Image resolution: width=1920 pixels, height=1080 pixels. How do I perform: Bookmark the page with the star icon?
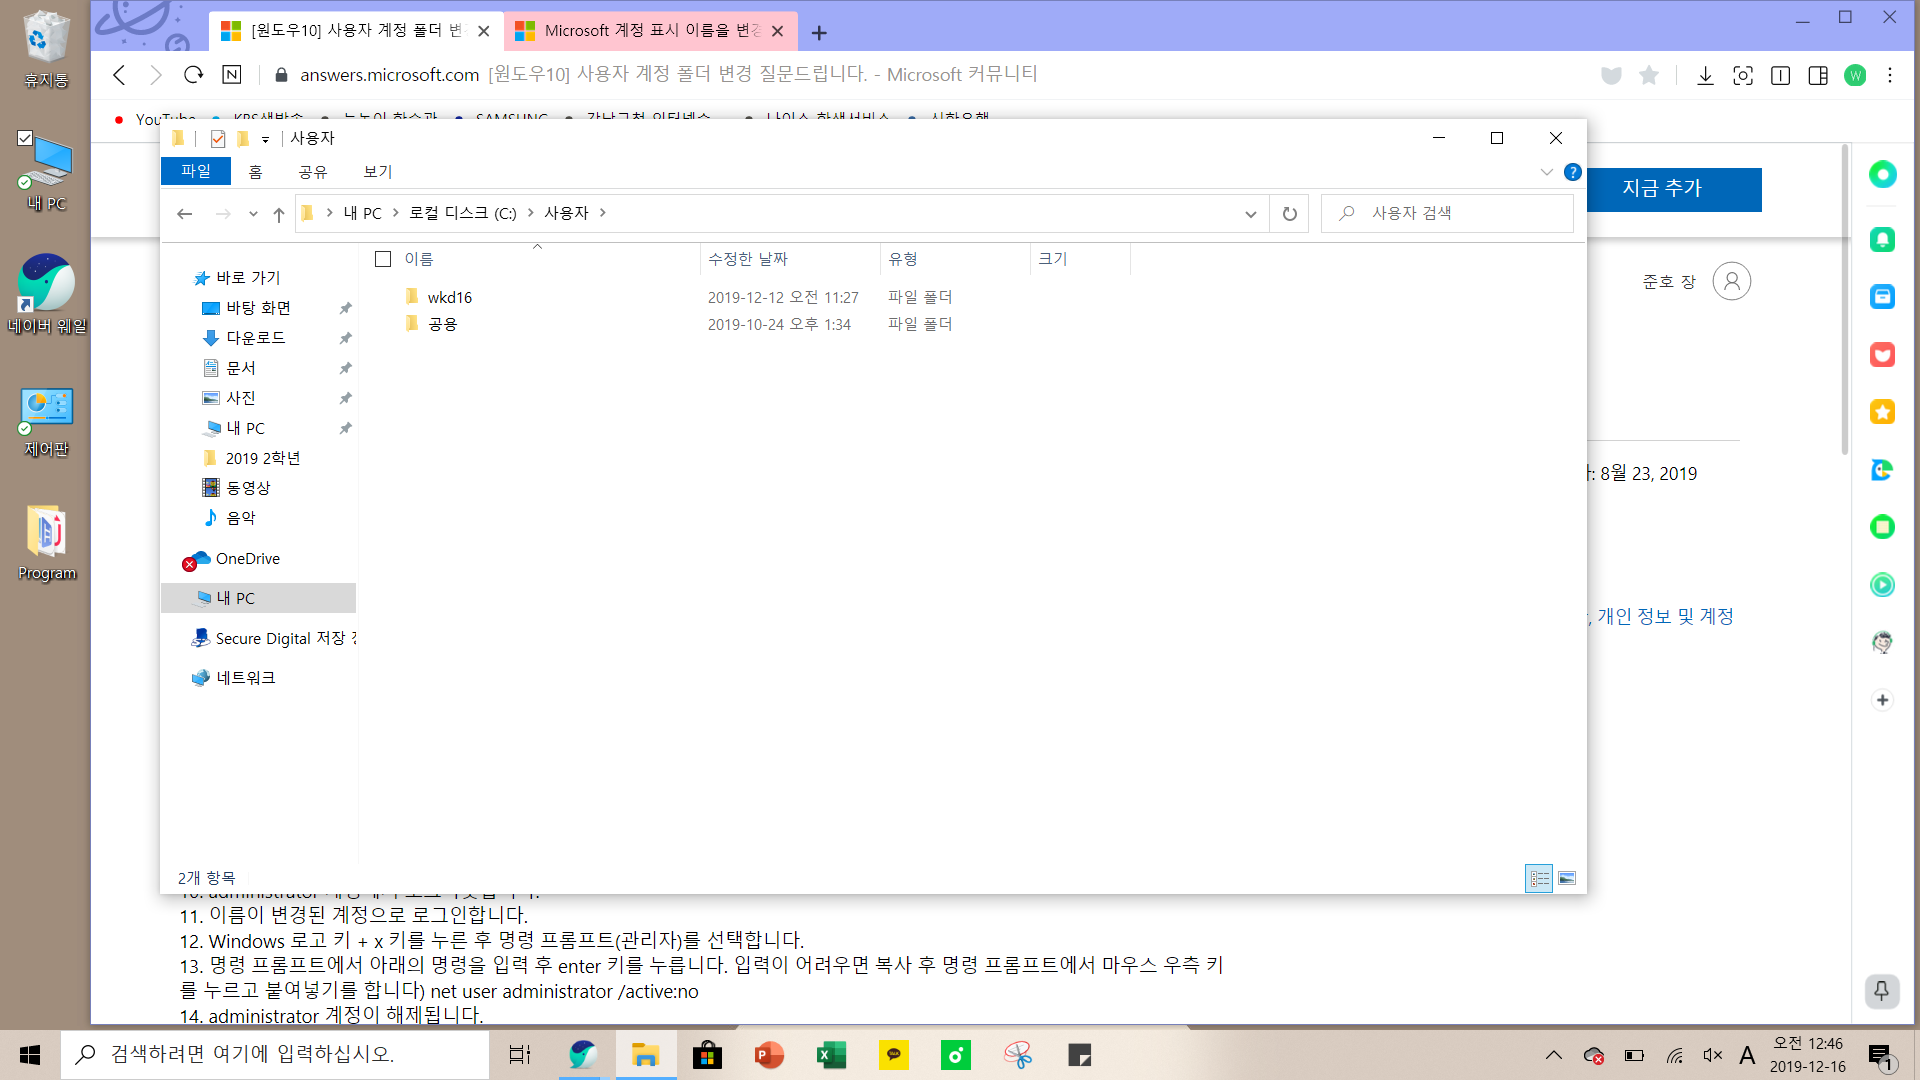[x=1649, y=75]
